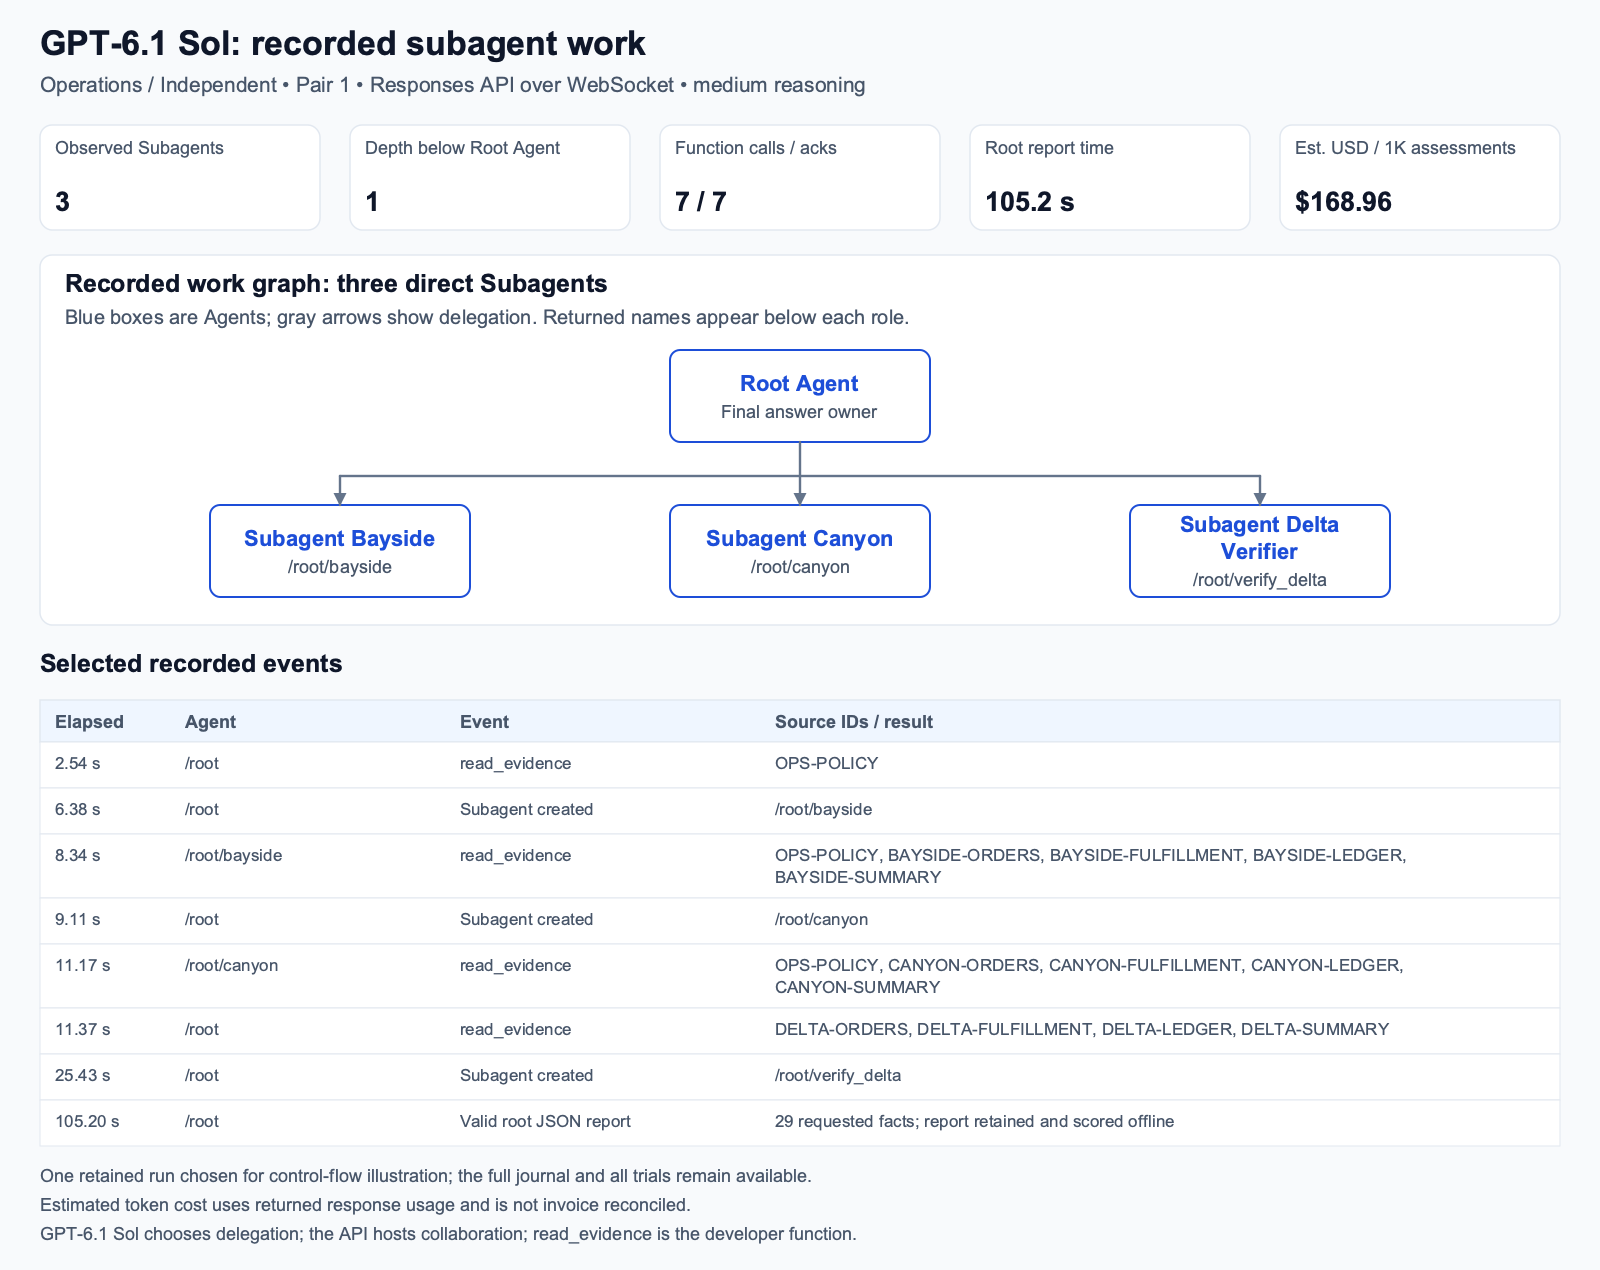
Task: Click the Operations / Independent subtitle line
Action: (452, 85)
